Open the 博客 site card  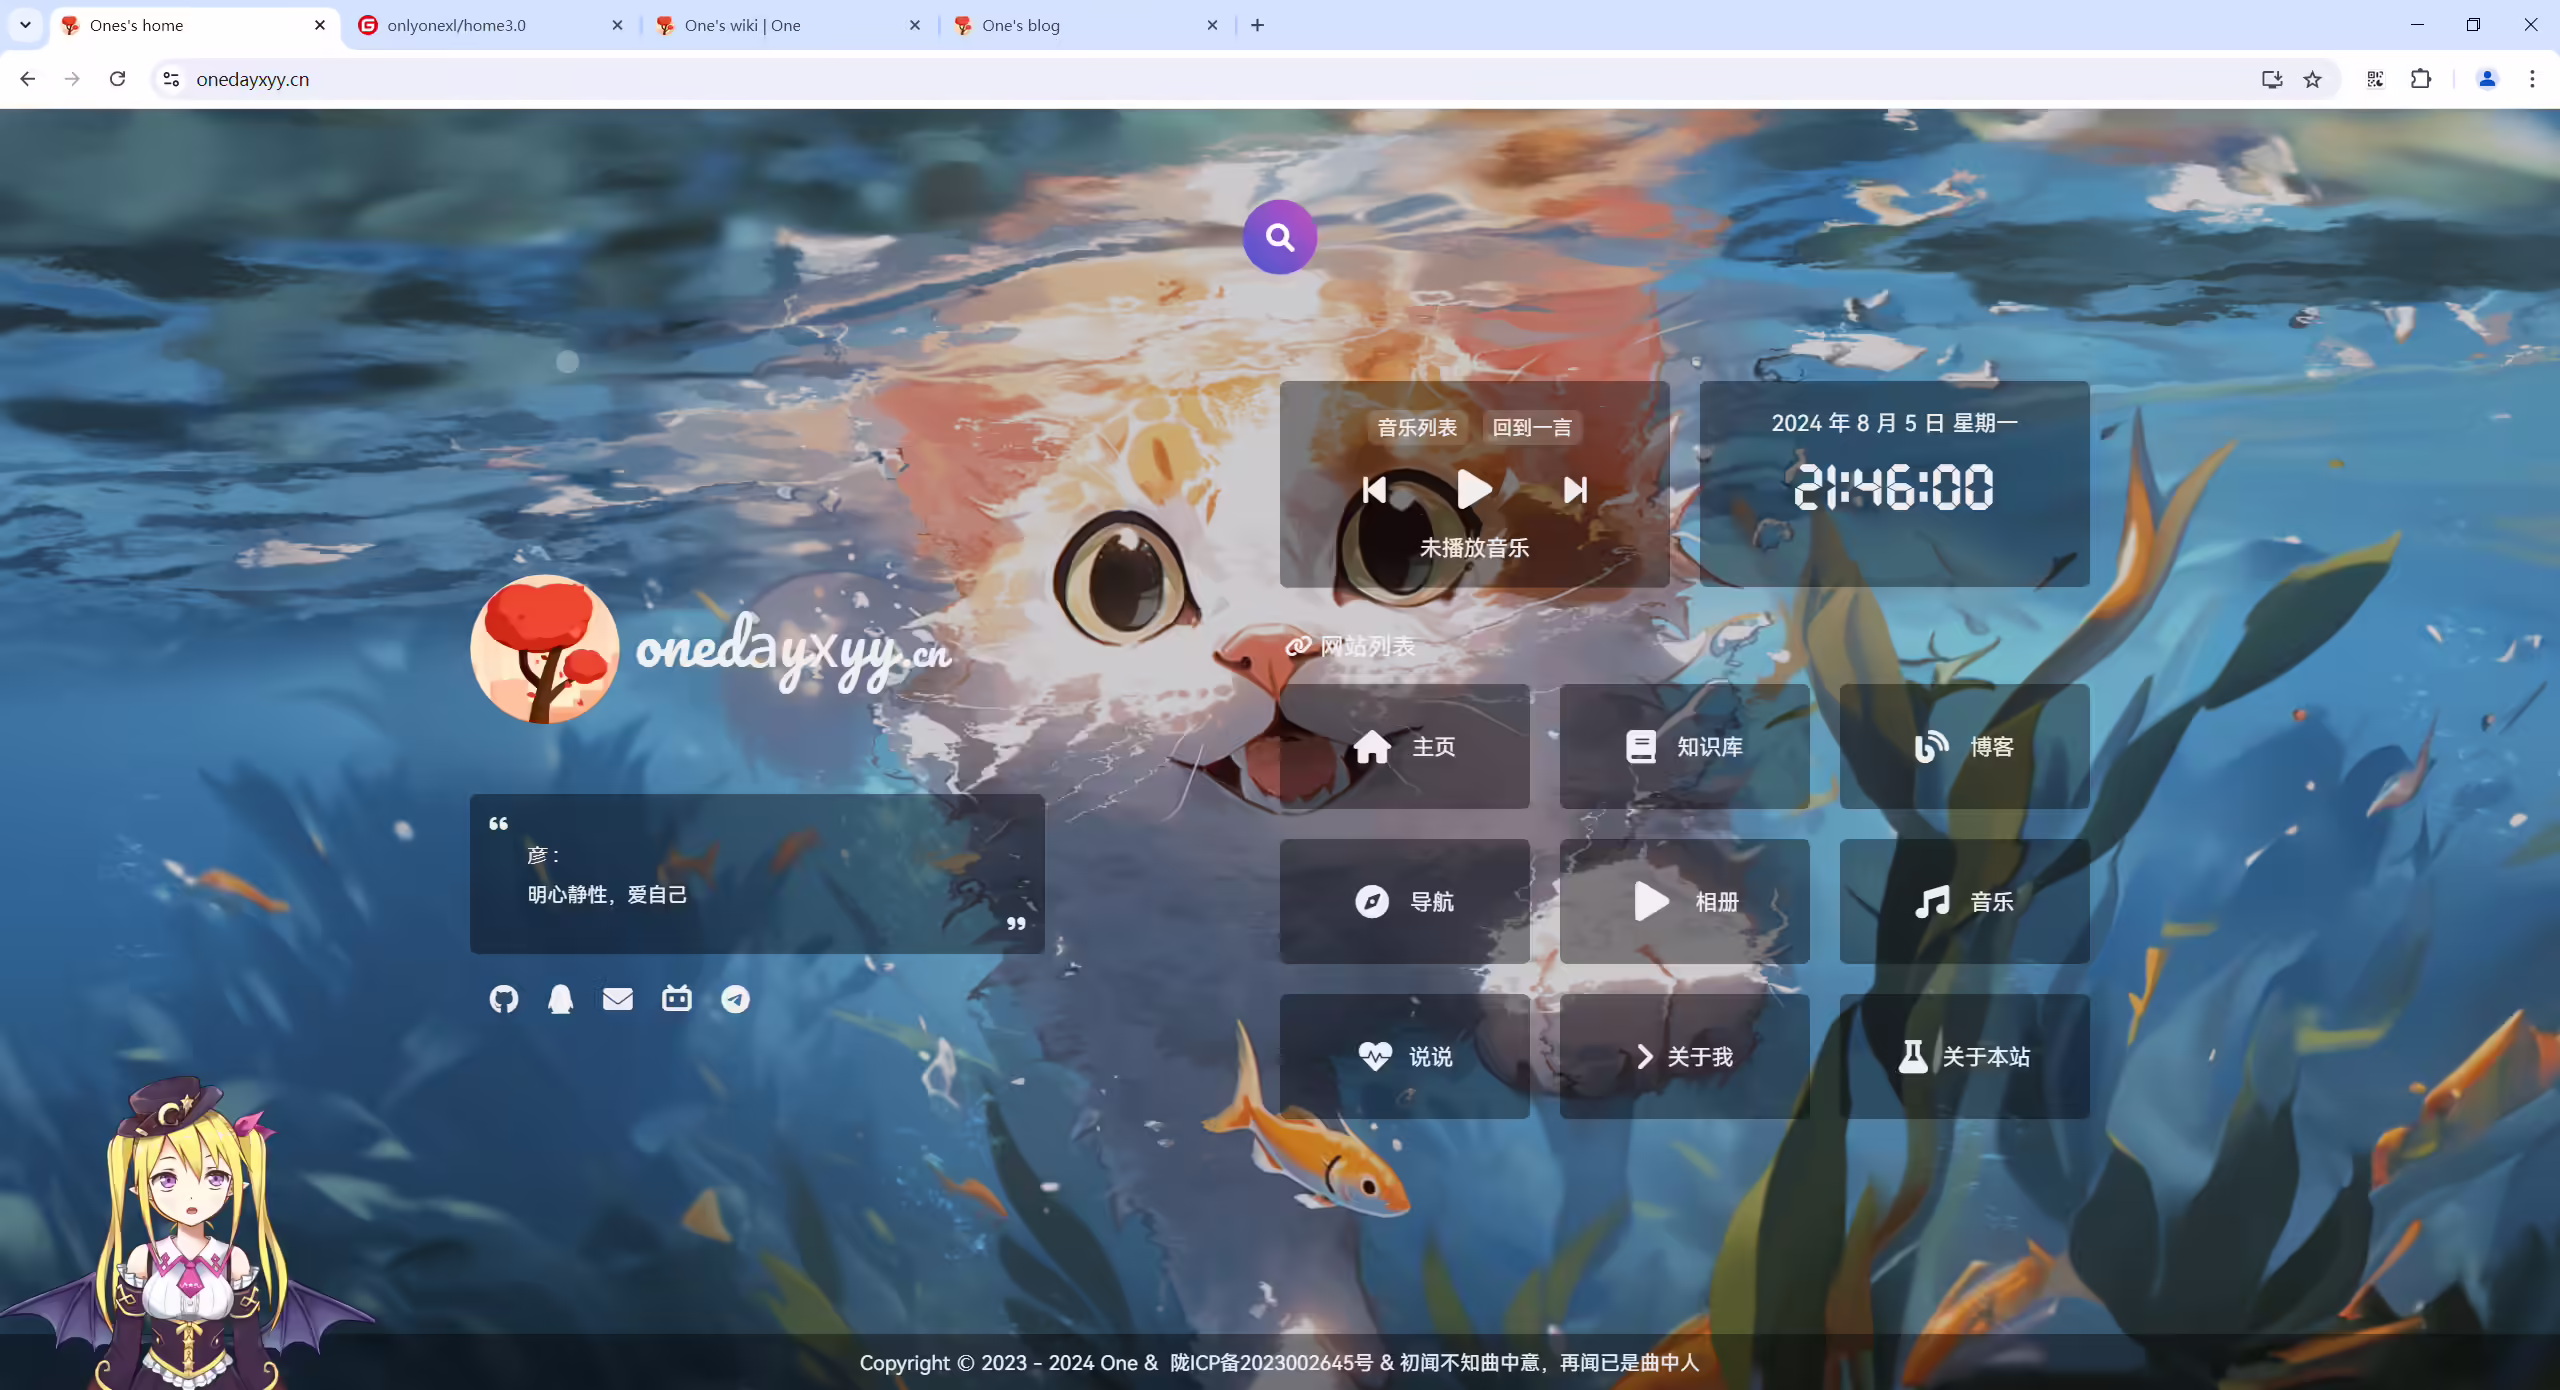1964,746
